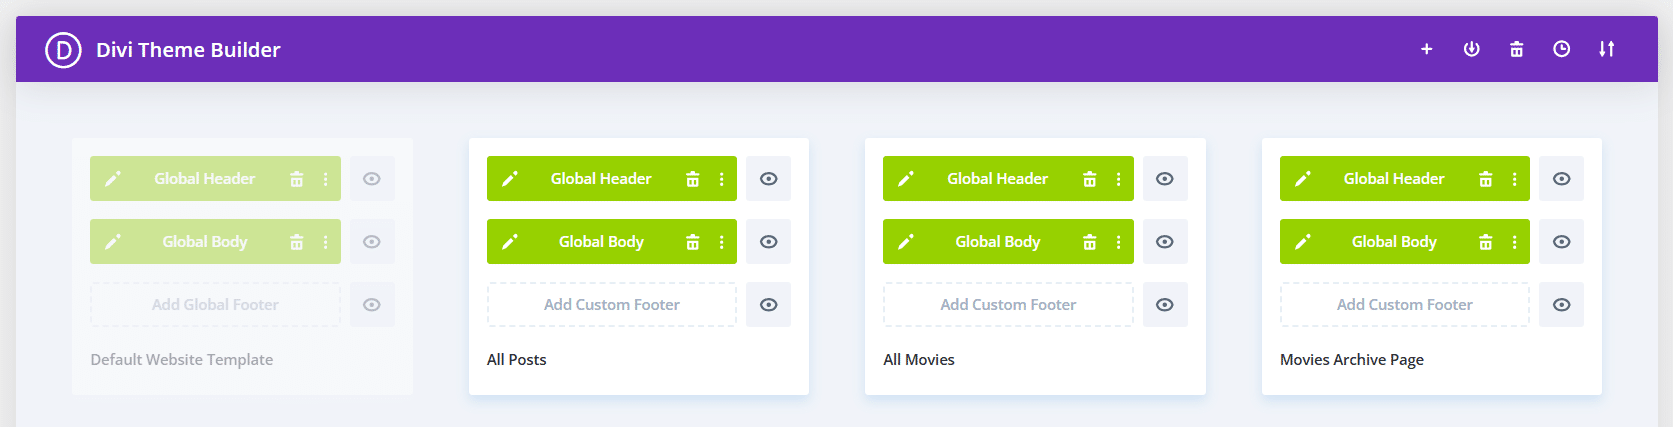This screenshot has width=1673, height=427.
Task: Edit Global Body in All Movies
Action: pyautogui.click(x=906, y=242)
